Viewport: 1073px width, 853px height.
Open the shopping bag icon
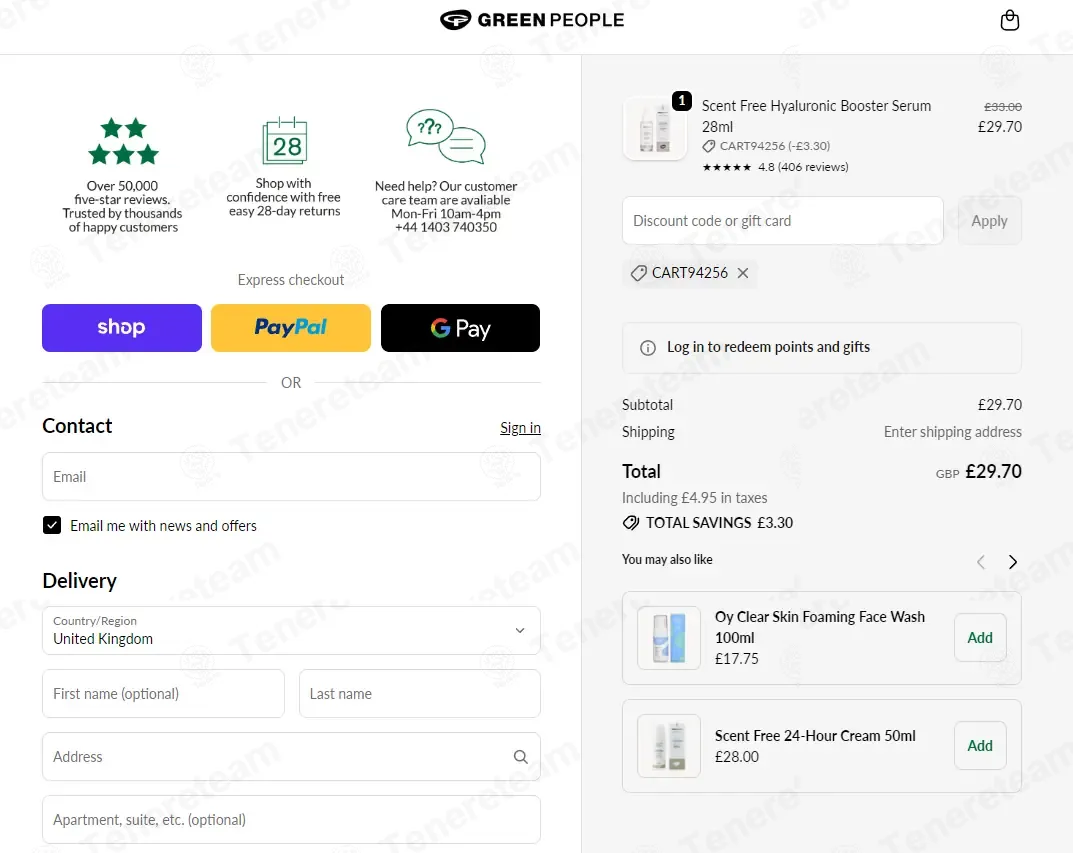coord(1009,21)
